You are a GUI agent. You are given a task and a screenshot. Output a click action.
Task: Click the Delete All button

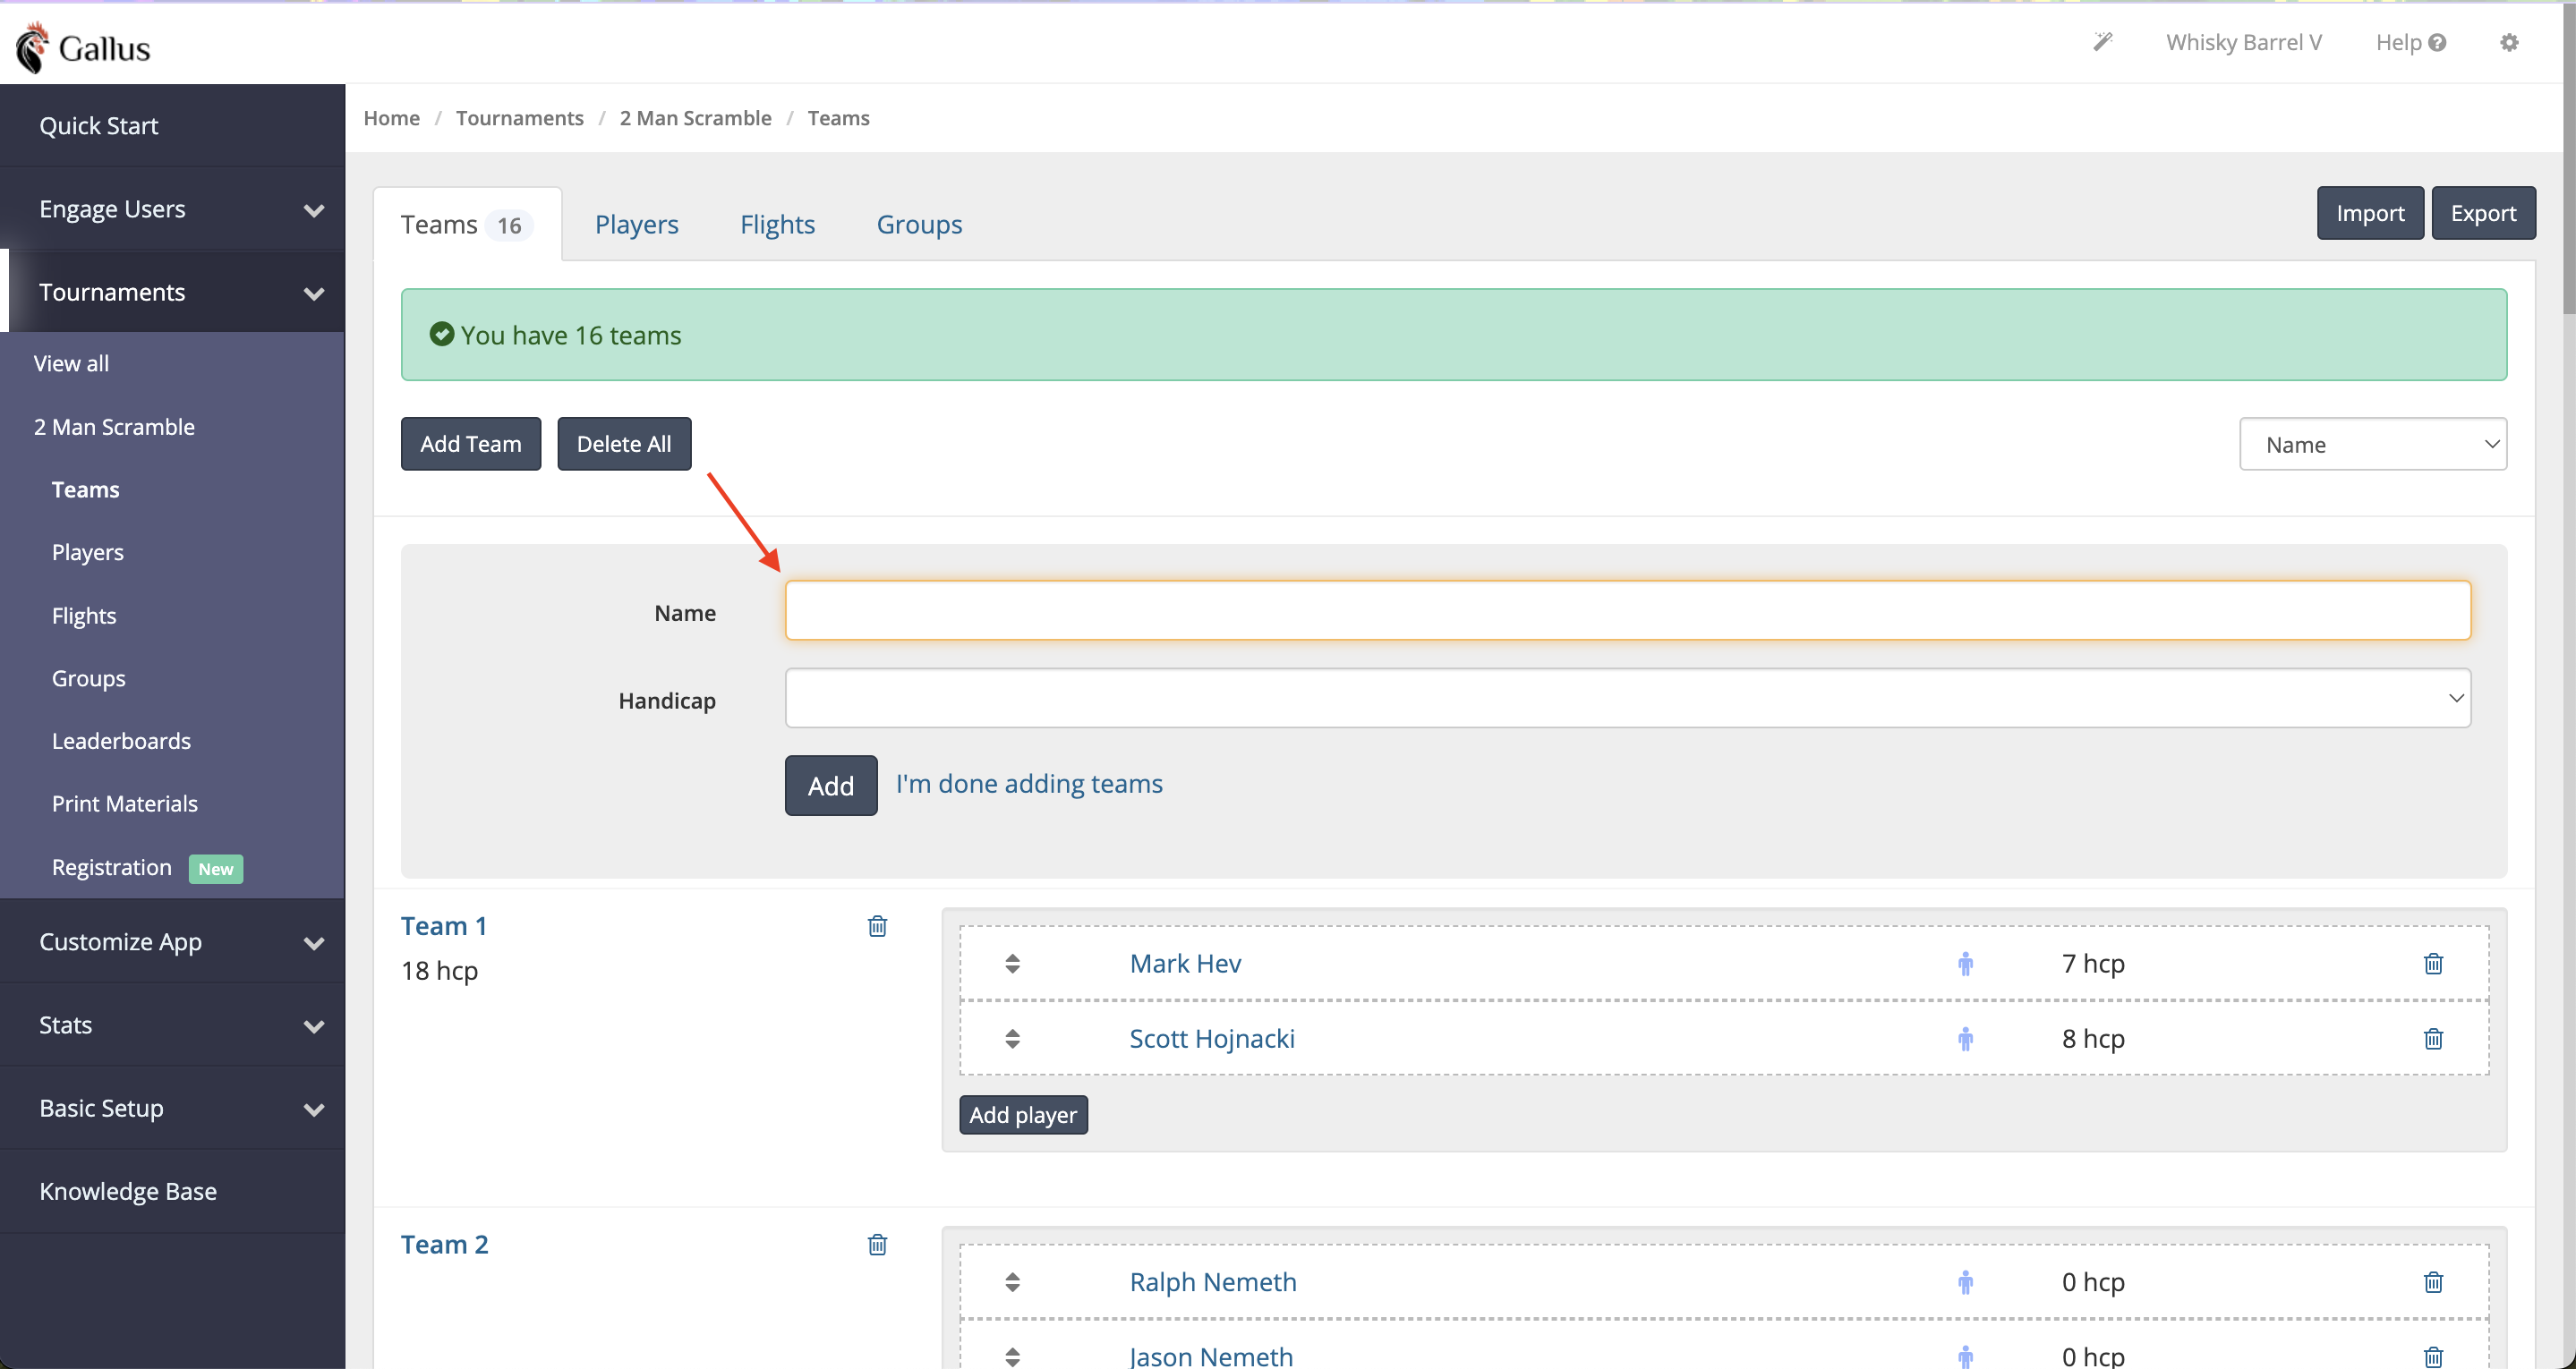tap(623, 443)
